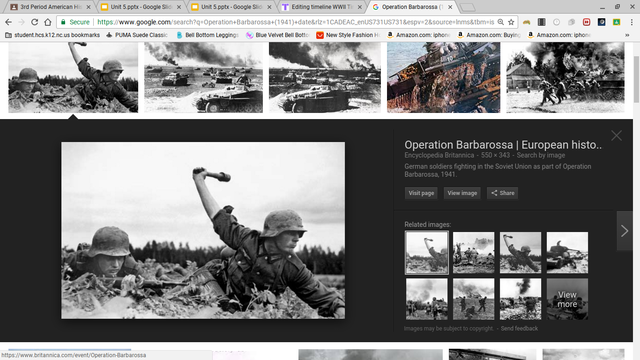Show the next image with the right arrow
The height and width of the screenshot is (360, 640).
point(624,231)
